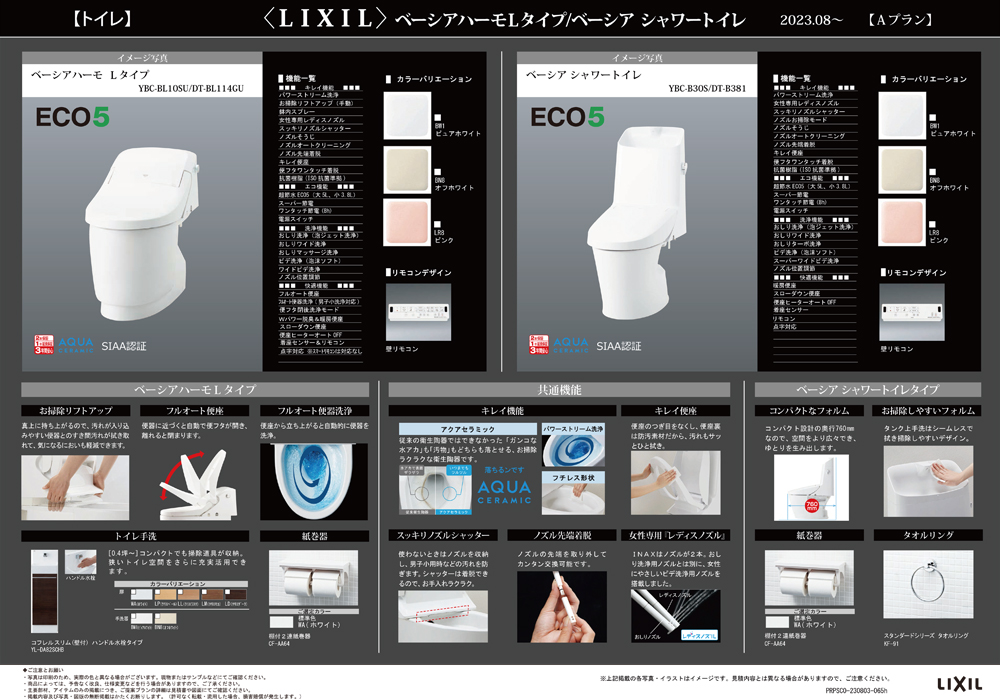Screen dimensions: 1000x699
Task: Click the large AQUA CERAMIC logo in 共通機能
Action: pyautogui.click(x=504, y=491)
